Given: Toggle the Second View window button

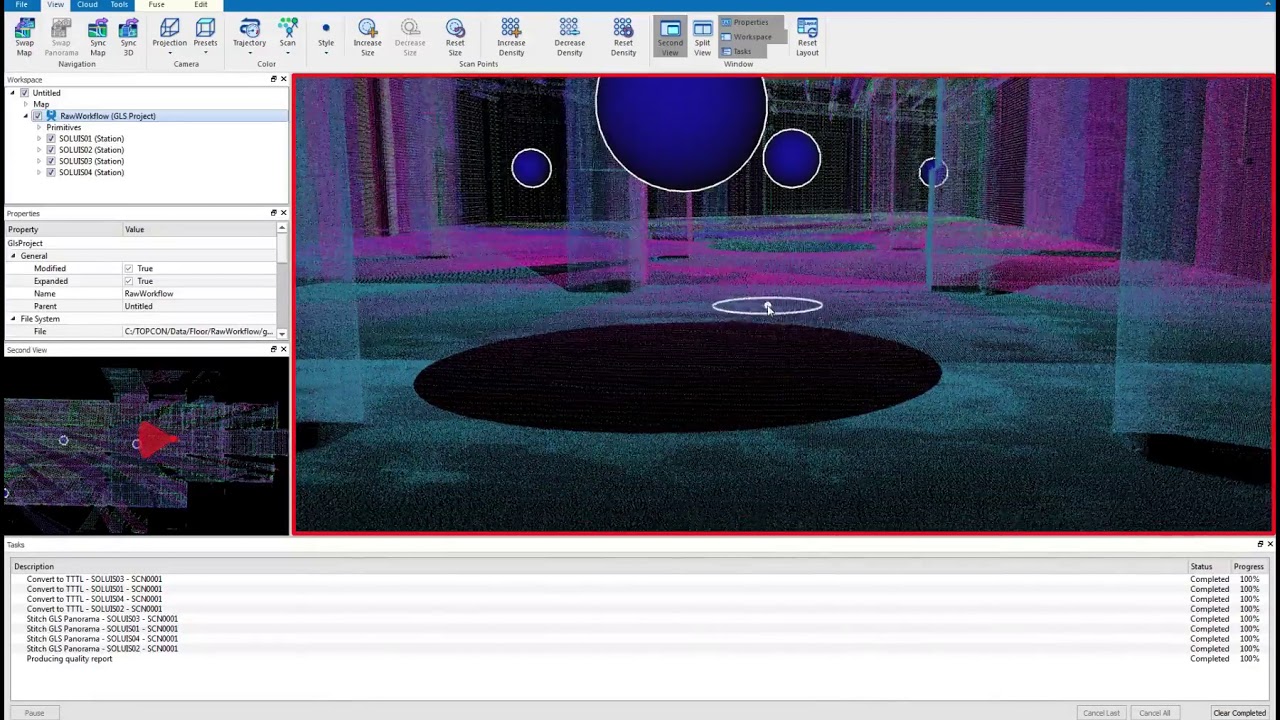Looking at the screenshot, I should [670, 37].
